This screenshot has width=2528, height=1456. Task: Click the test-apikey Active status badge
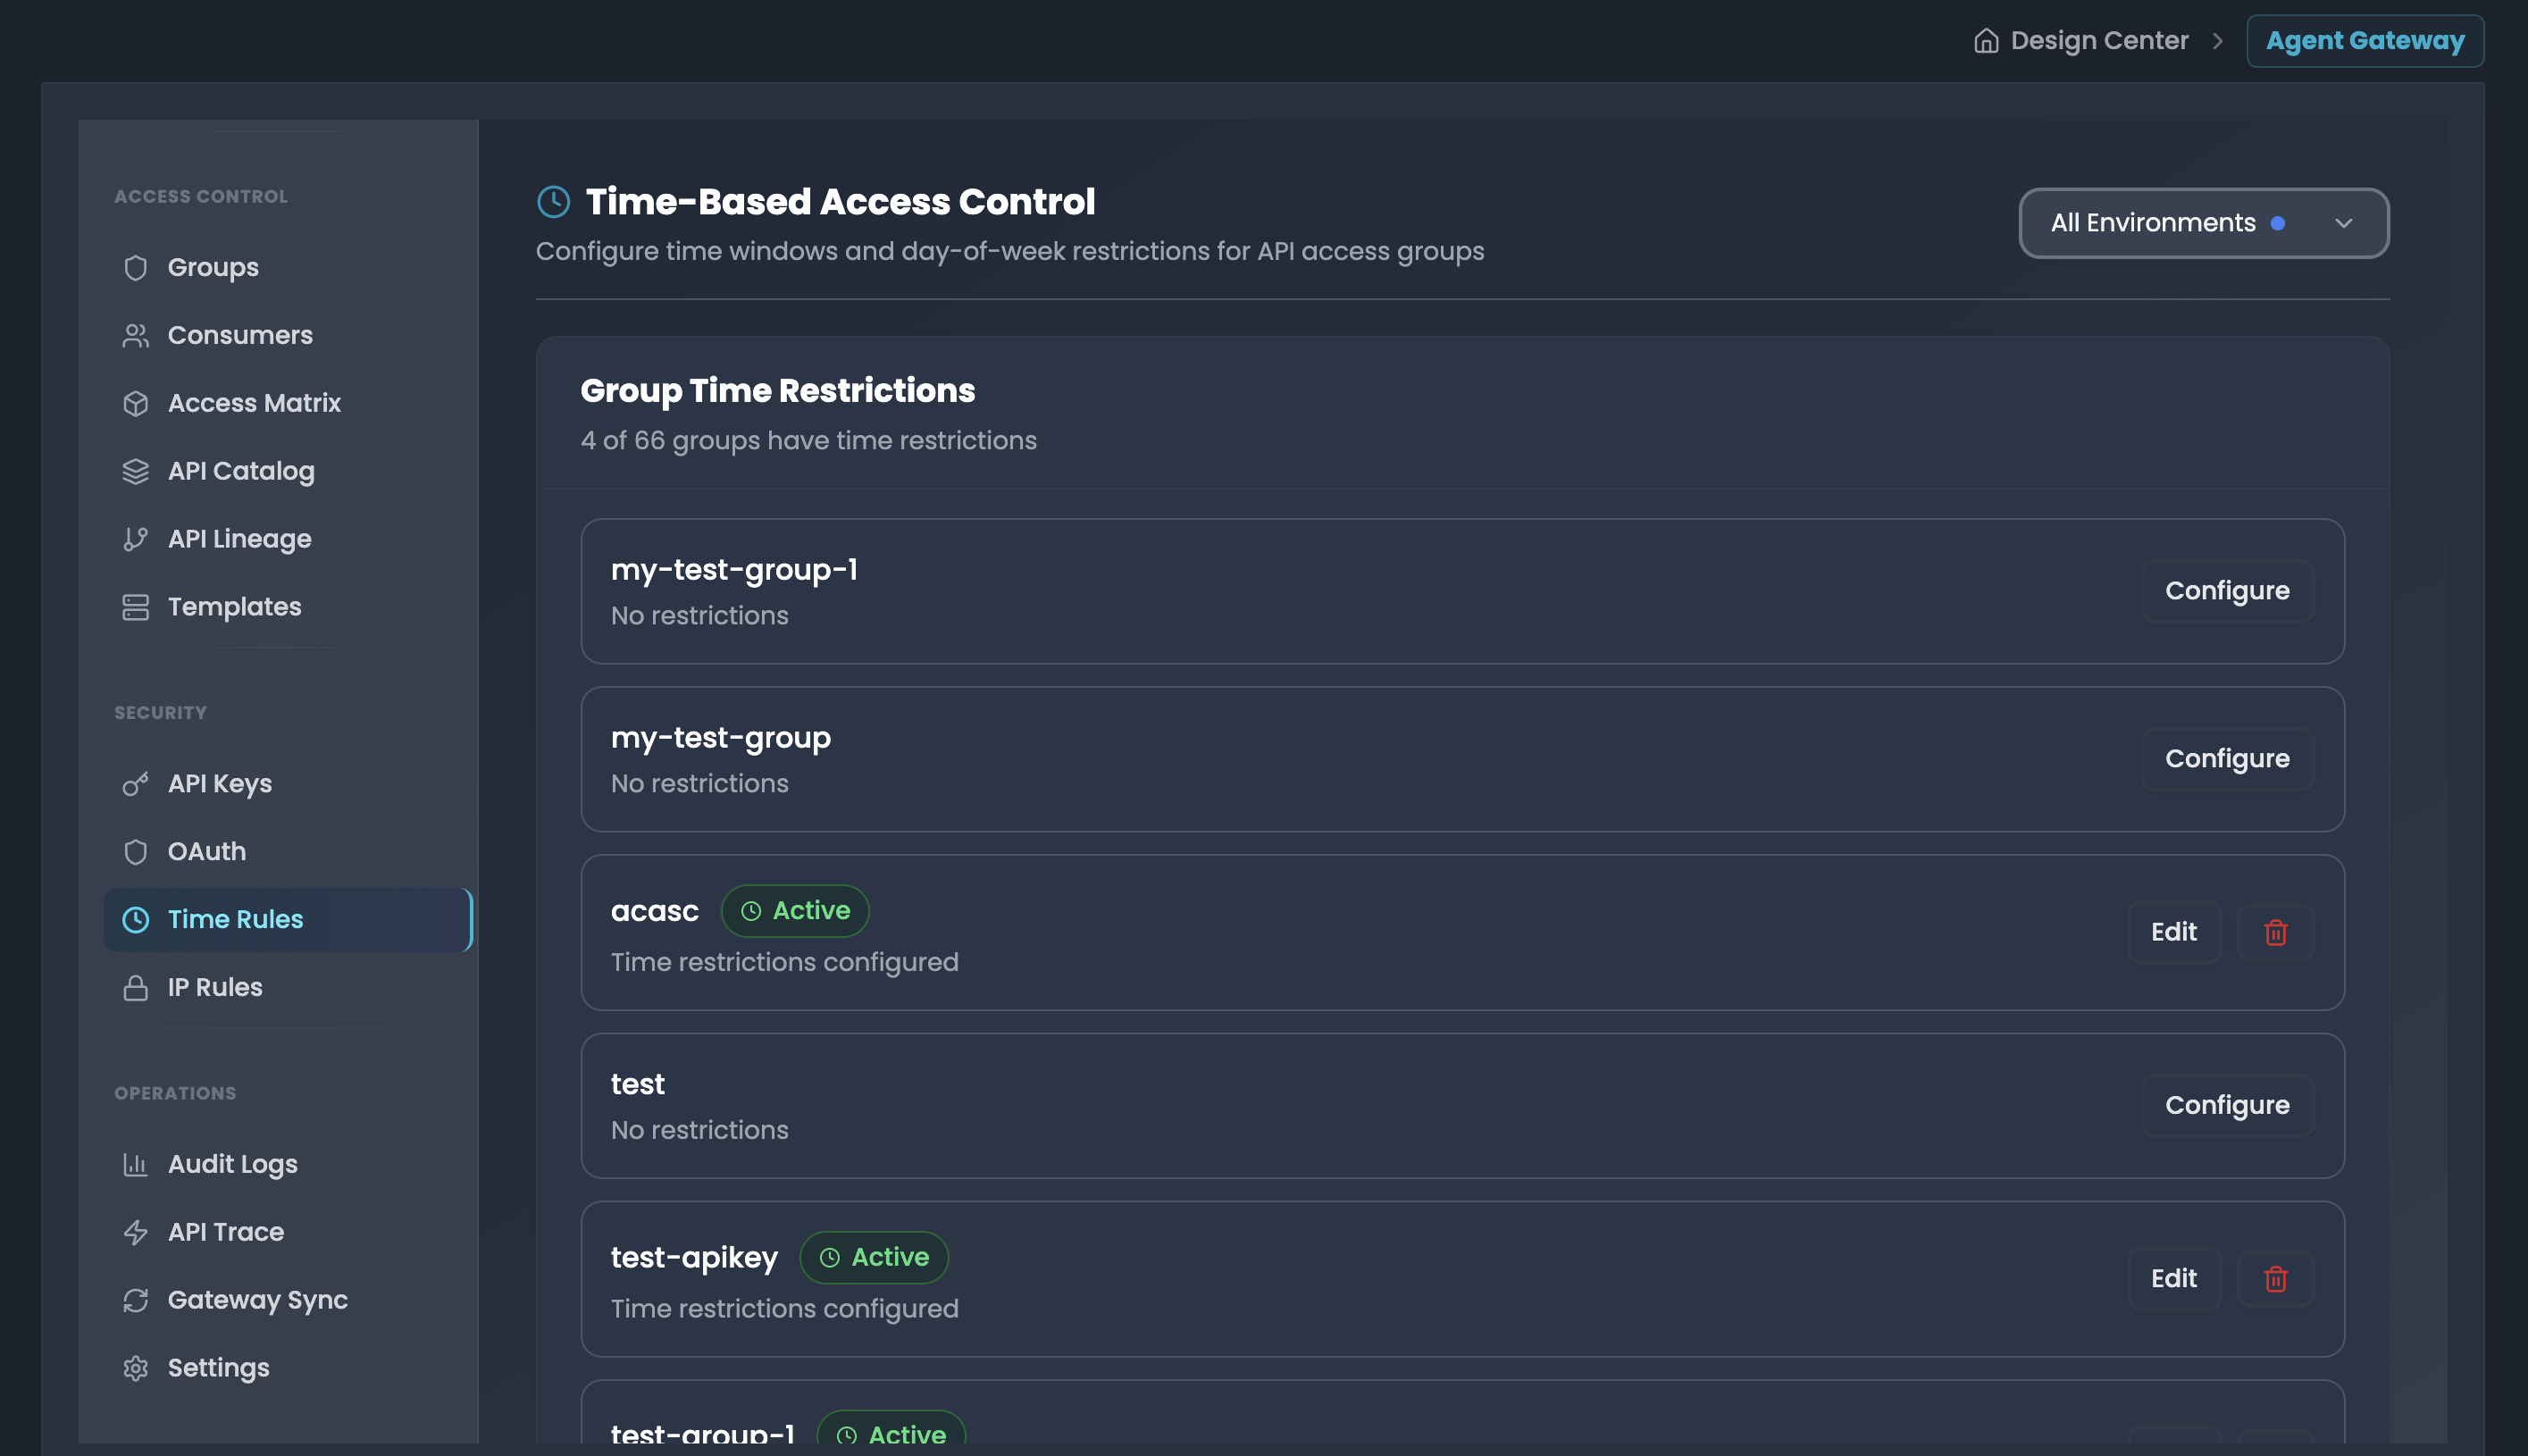pyautogui.click(x=873, y=1258)
